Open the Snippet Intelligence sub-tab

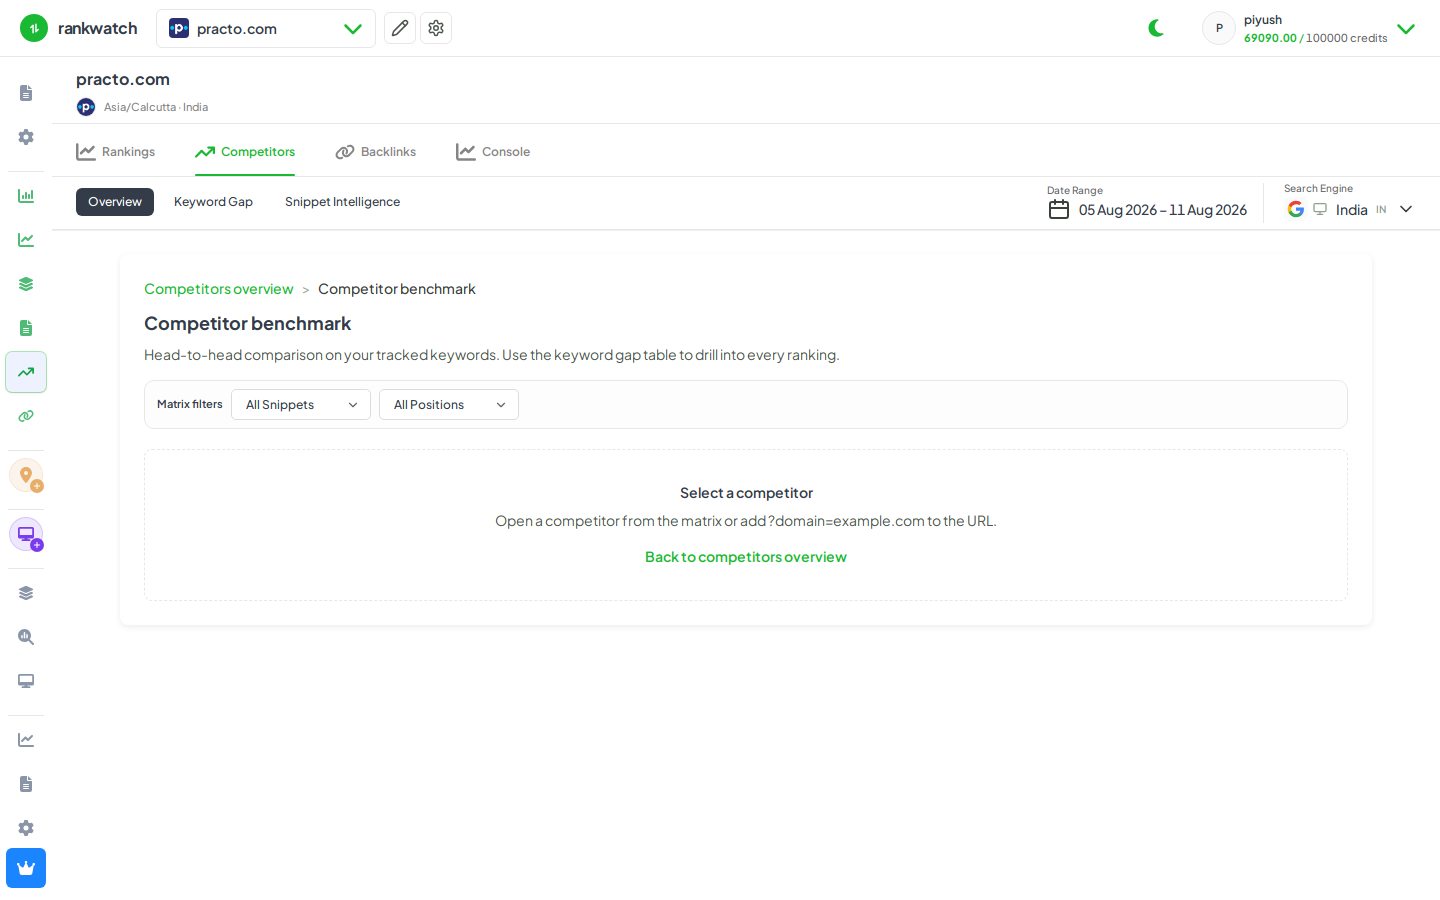point(342,202)
